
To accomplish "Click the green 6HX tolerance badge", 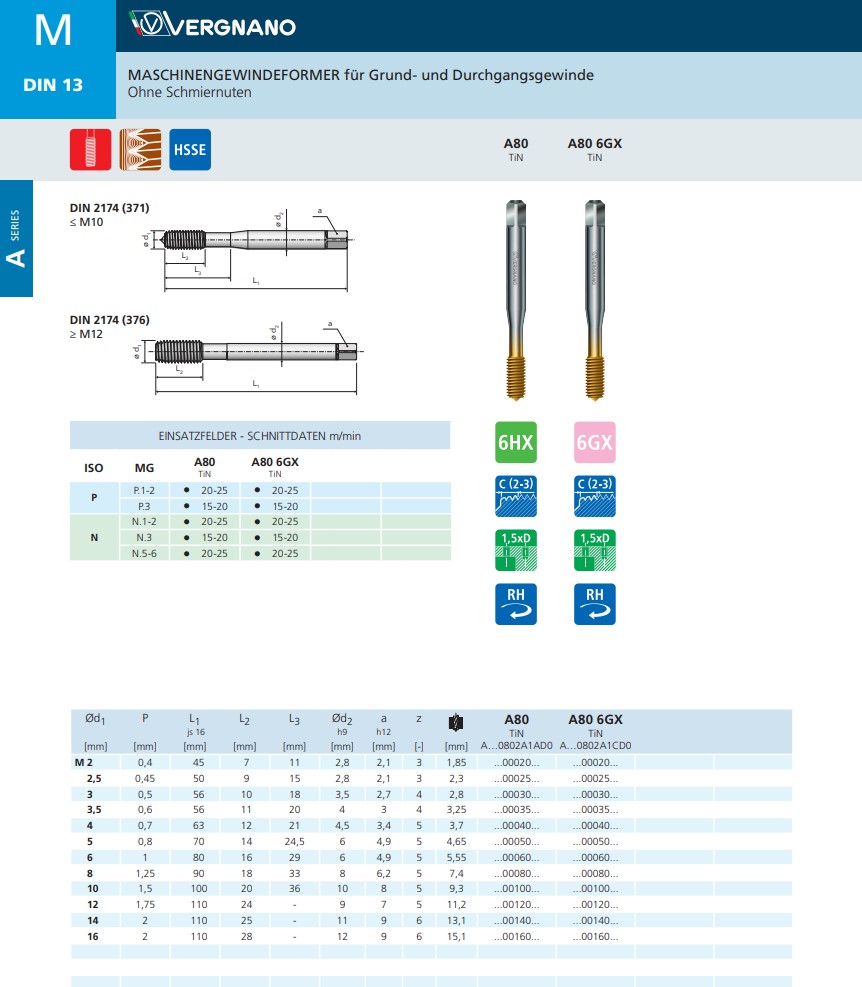I will [515, 442].
